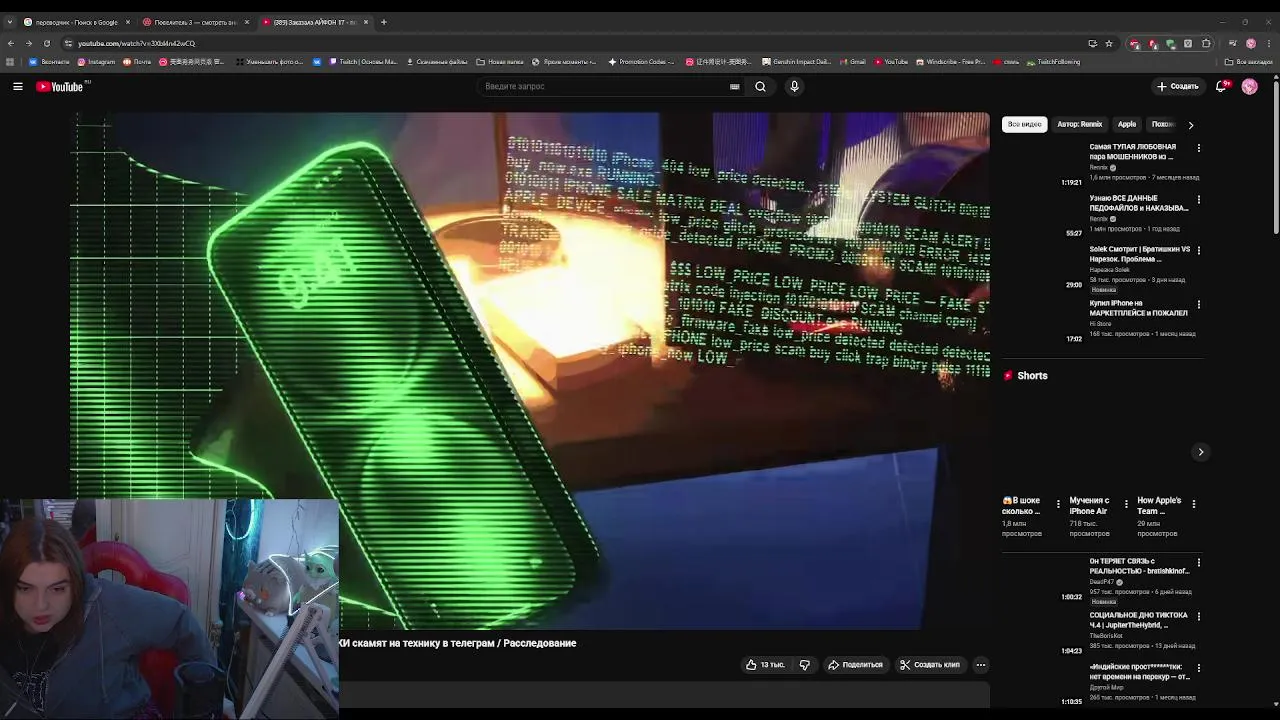Open the 'Вконтакте' bookmark
The image size is (1280, 720).
pyautogui.click(x=49, y=62)
